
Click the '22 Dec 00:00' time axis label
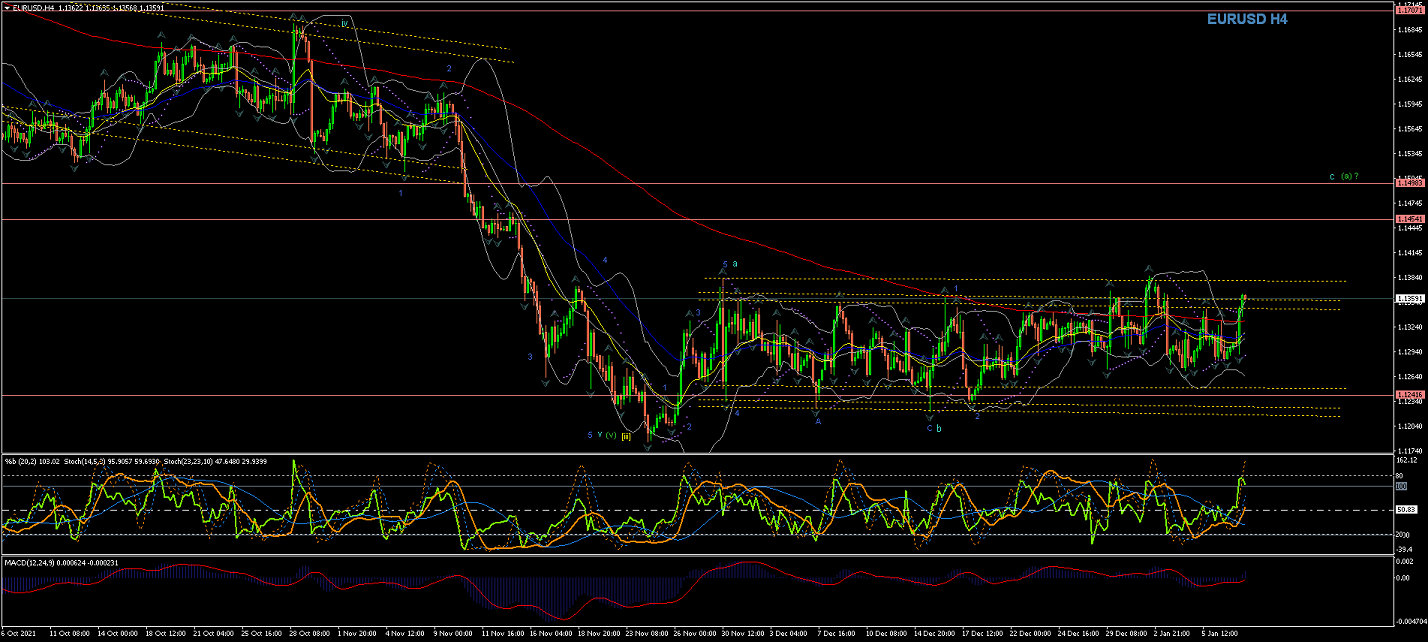click(x=1031, y=633)
